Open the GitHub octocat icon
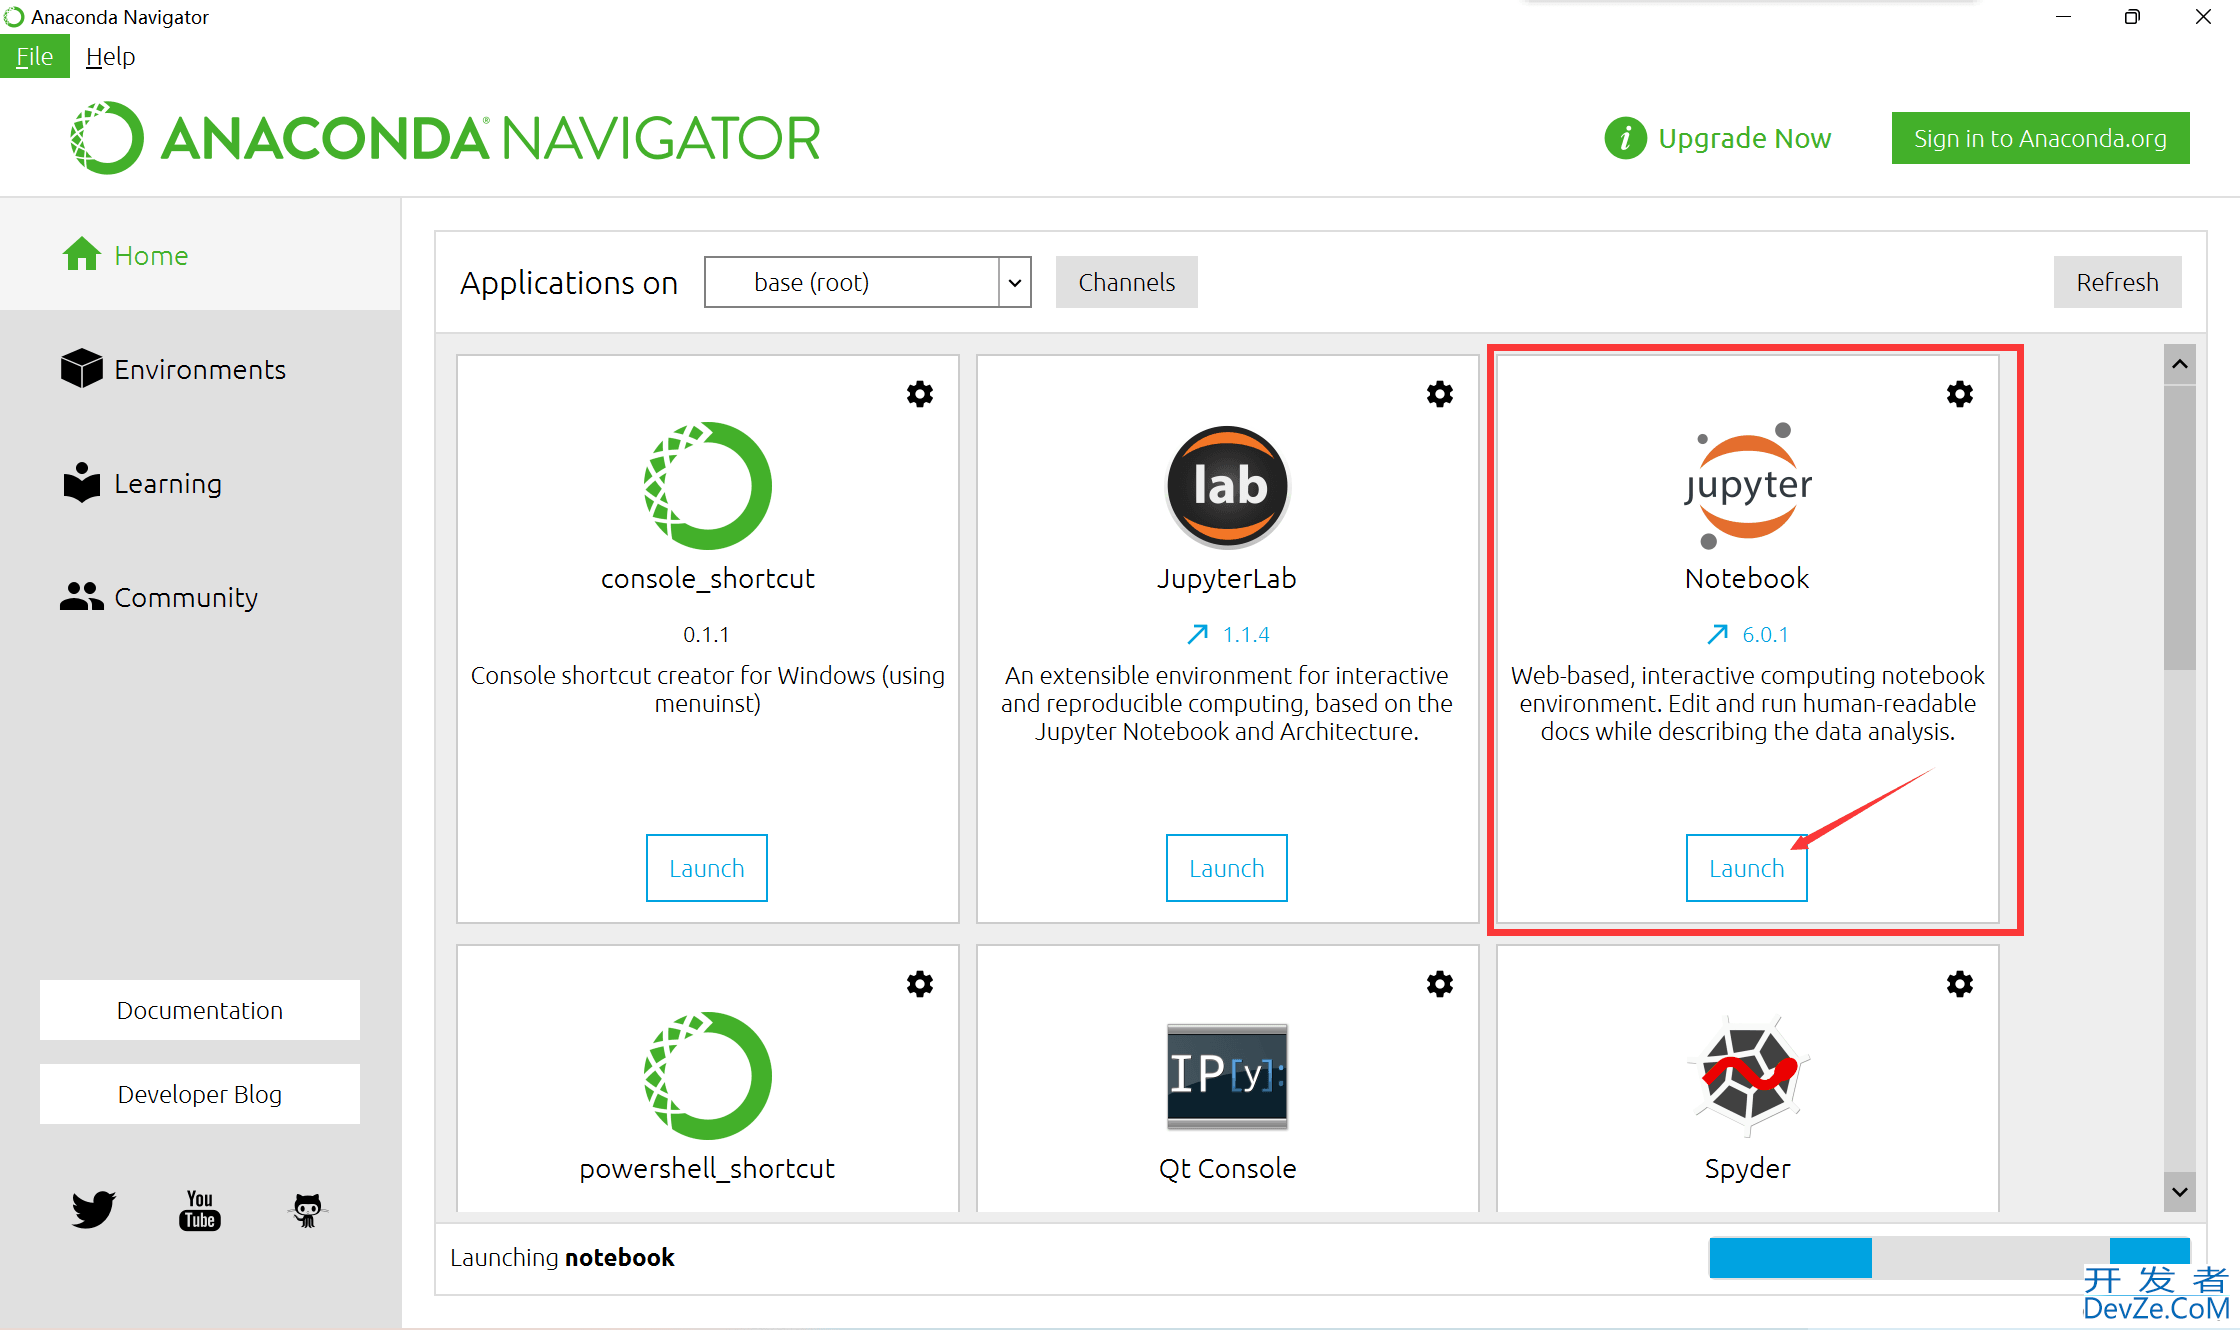 [x=308, y=1210]
